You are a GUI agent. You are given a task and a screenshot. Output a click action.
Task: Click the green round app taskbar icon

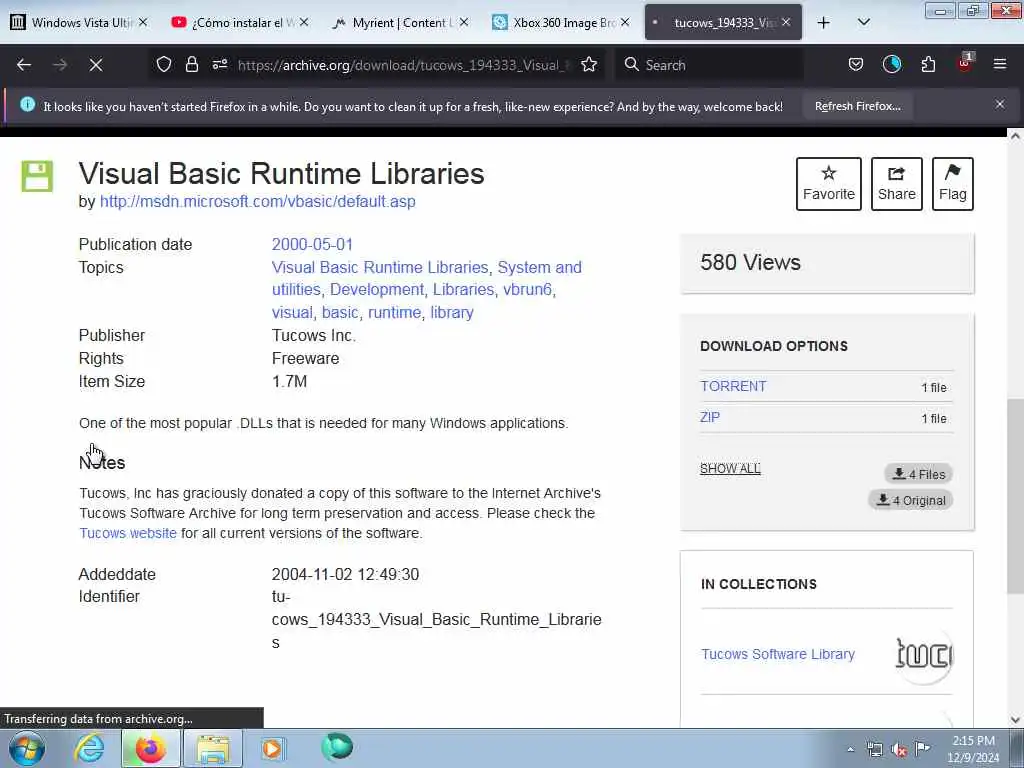point(337,747)
